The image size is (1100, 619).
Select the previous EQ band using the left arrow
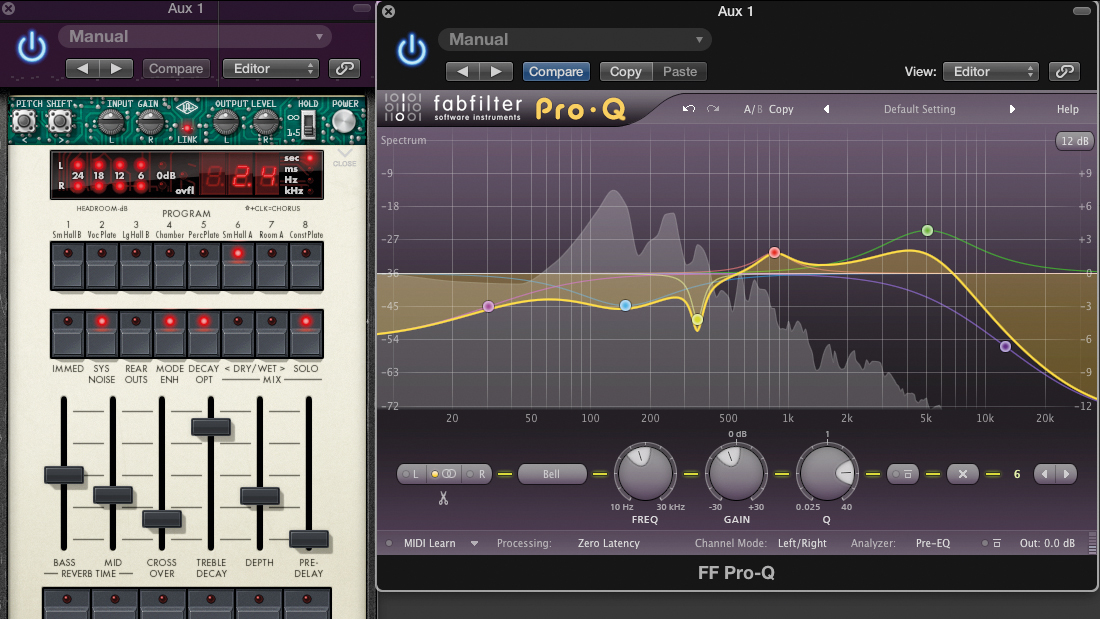[1045, 474]
